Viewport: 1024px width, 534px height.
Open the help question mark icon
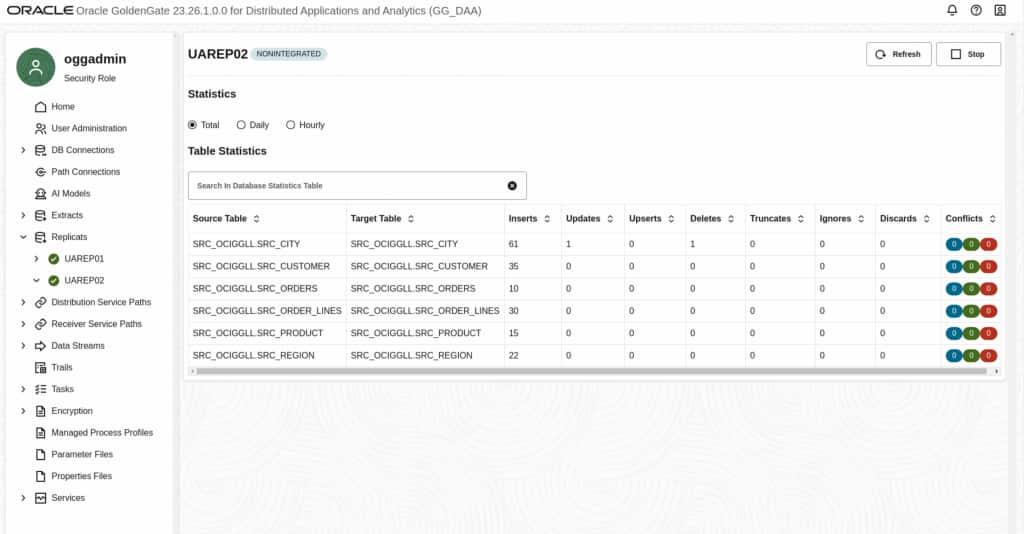(x=976, y=10)
